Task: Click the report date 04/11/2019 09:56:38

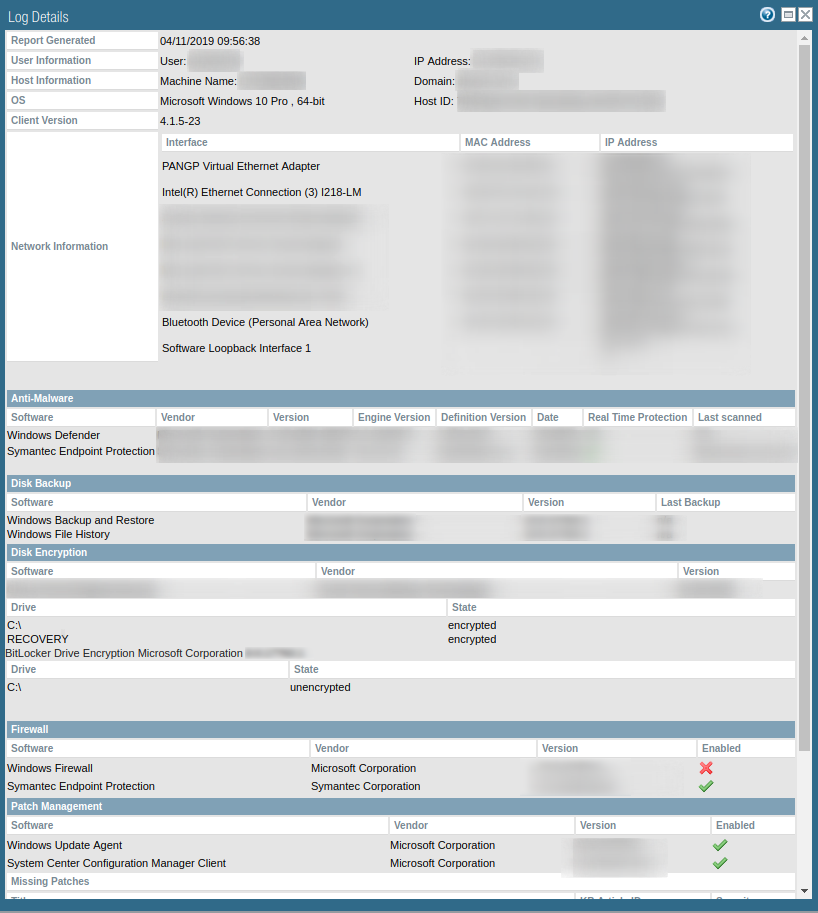Action: pyautogui.click(x=210, y=41)
